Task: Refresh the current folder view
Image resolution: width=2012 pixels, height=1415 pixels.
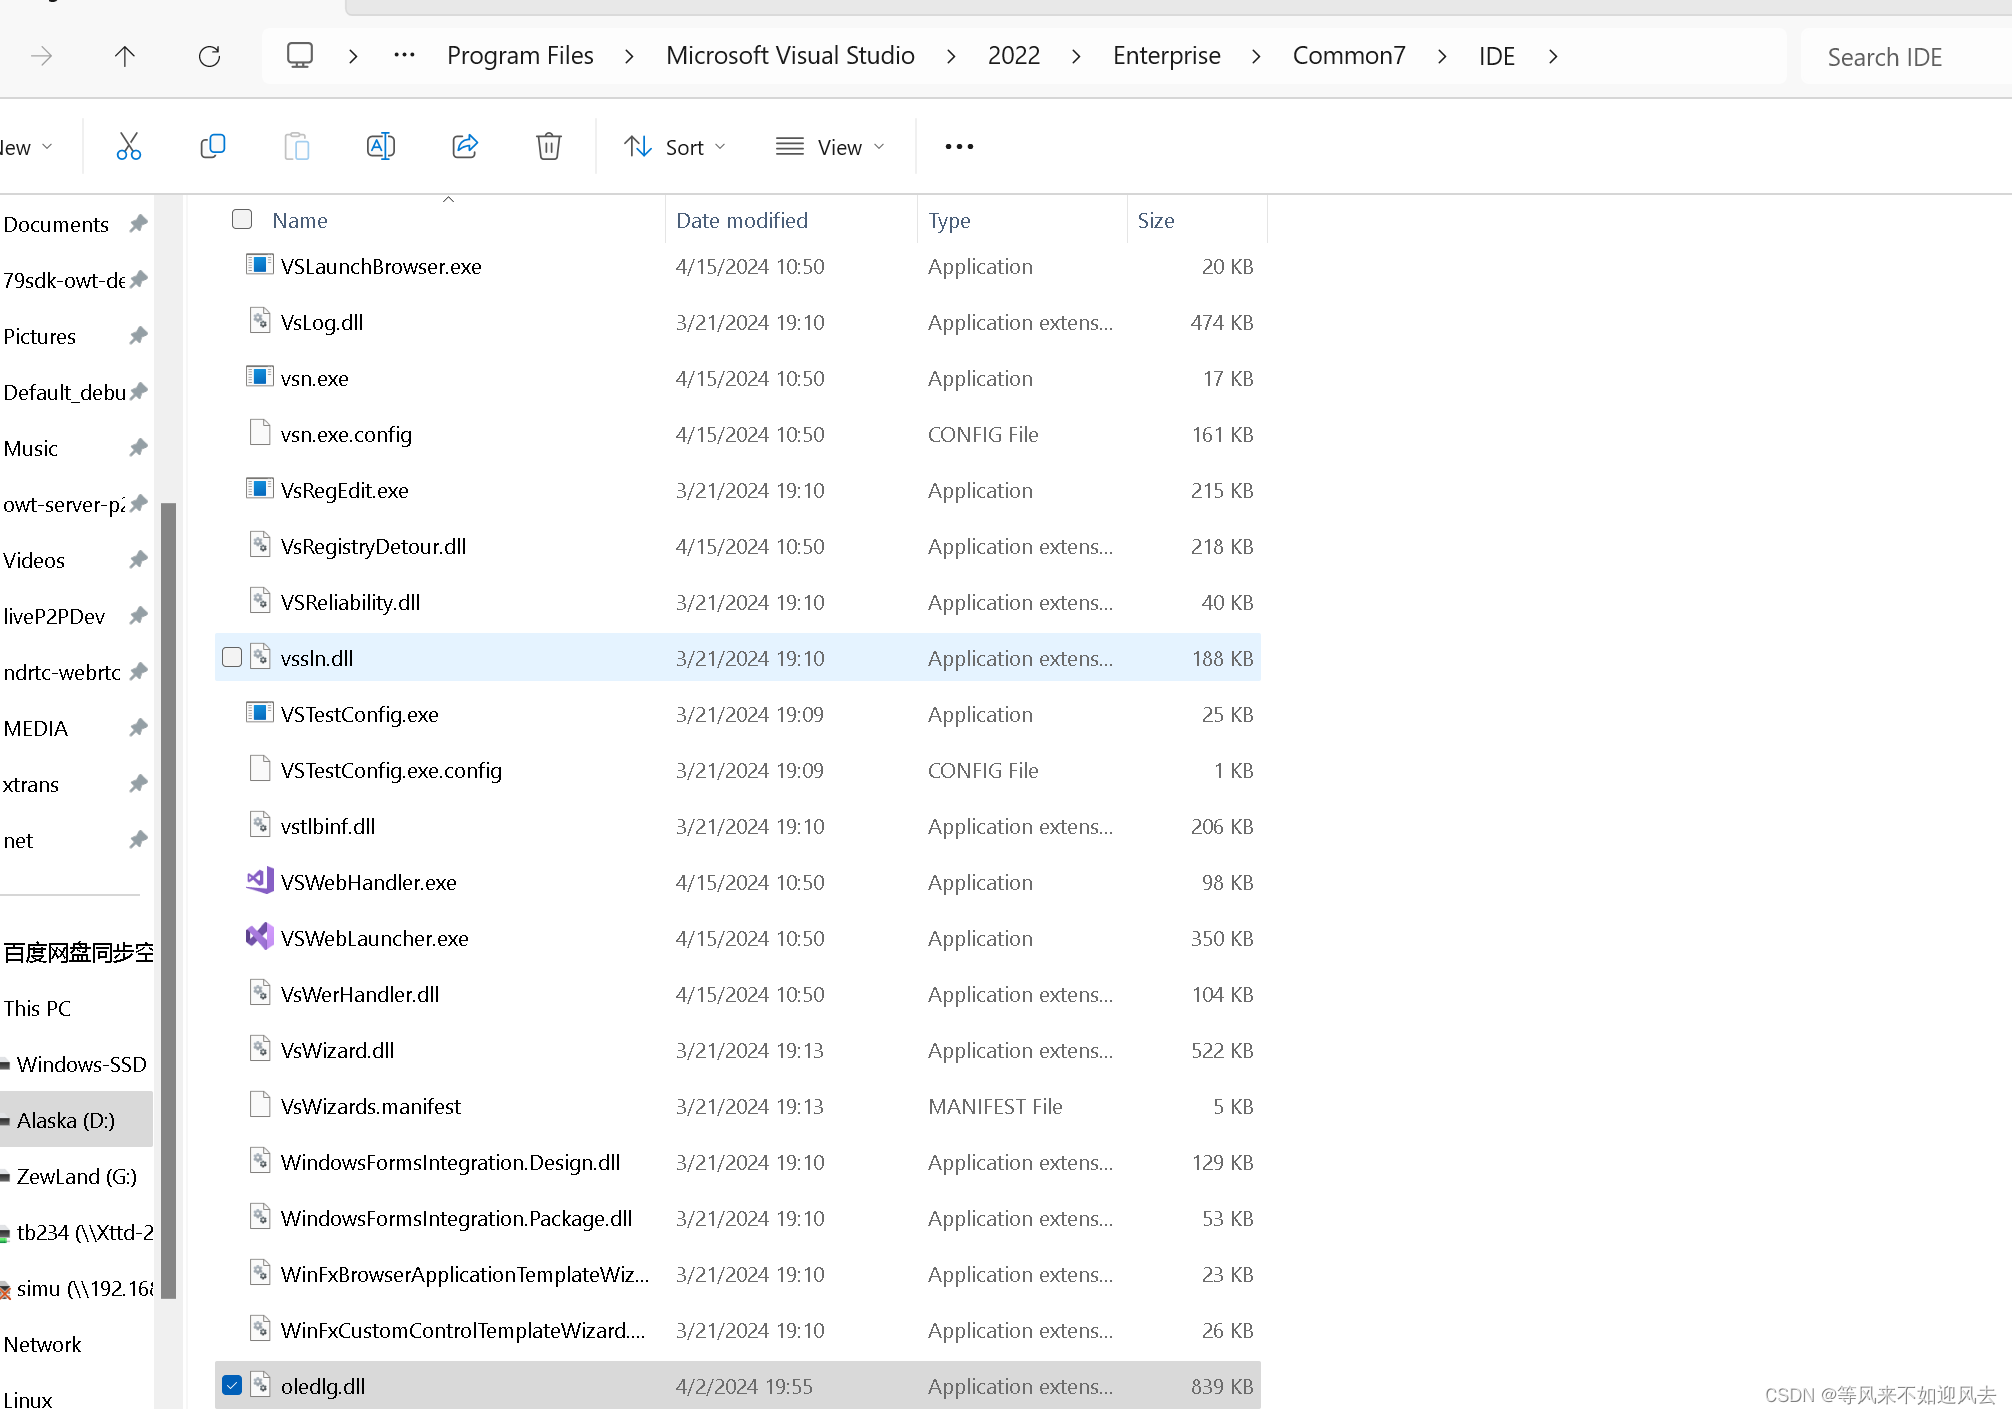Action: 209,56
